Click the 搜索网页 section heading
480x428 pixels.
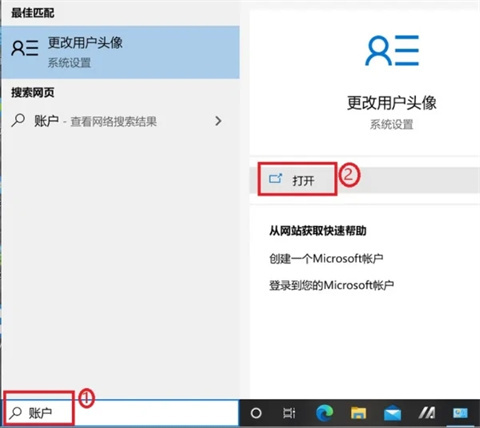click(33, 92)
